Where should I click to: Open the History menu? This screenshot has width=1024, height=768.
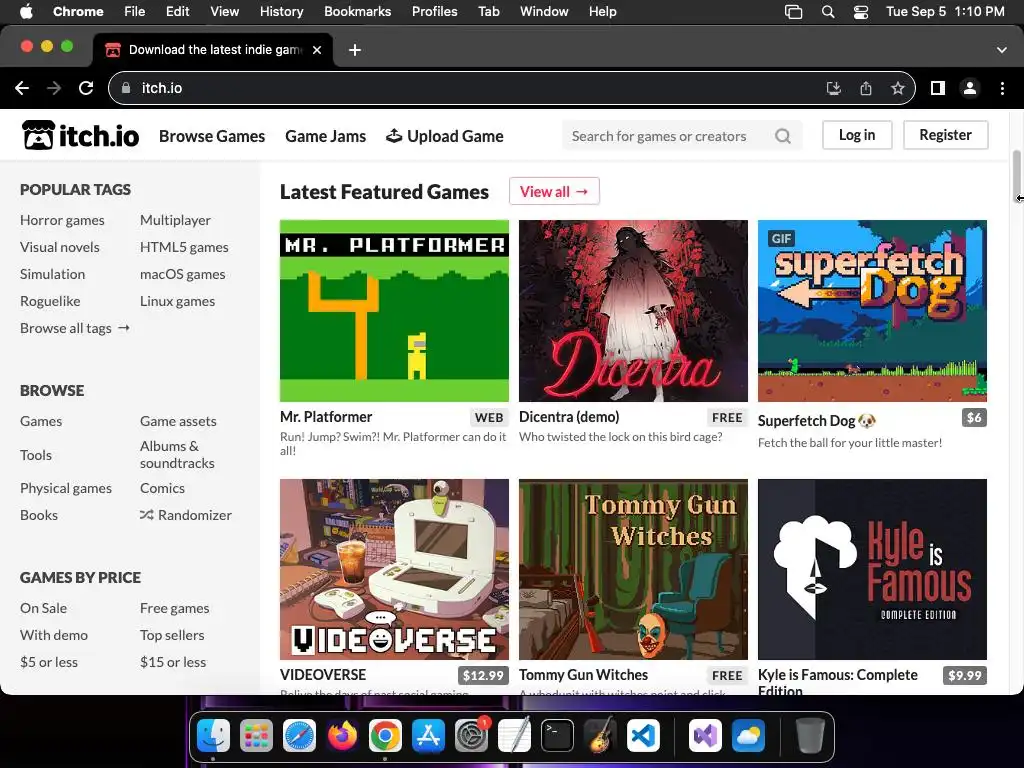tap(281, 12)
